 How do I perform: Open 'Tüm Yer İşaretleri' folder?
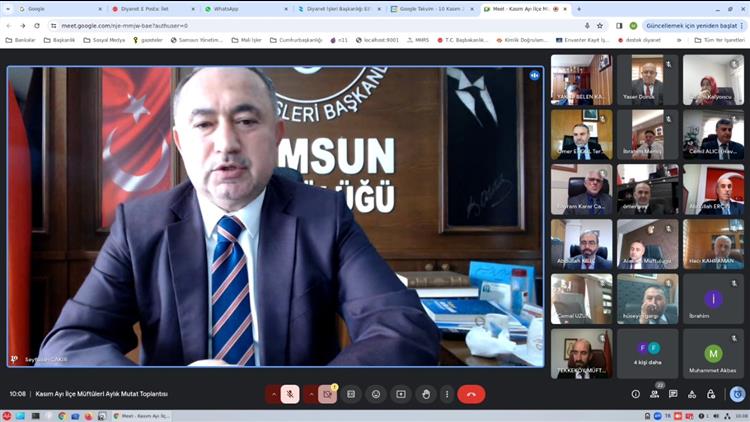719,40
